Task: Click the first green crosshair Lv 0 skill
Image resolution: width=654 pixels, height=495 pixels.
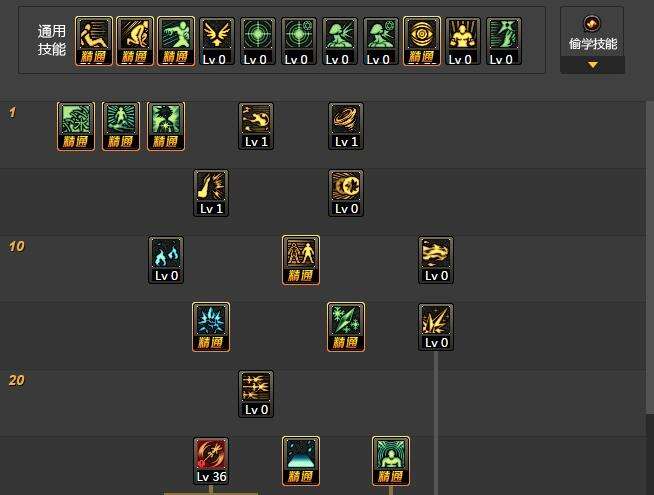Action: pos(258,41)
